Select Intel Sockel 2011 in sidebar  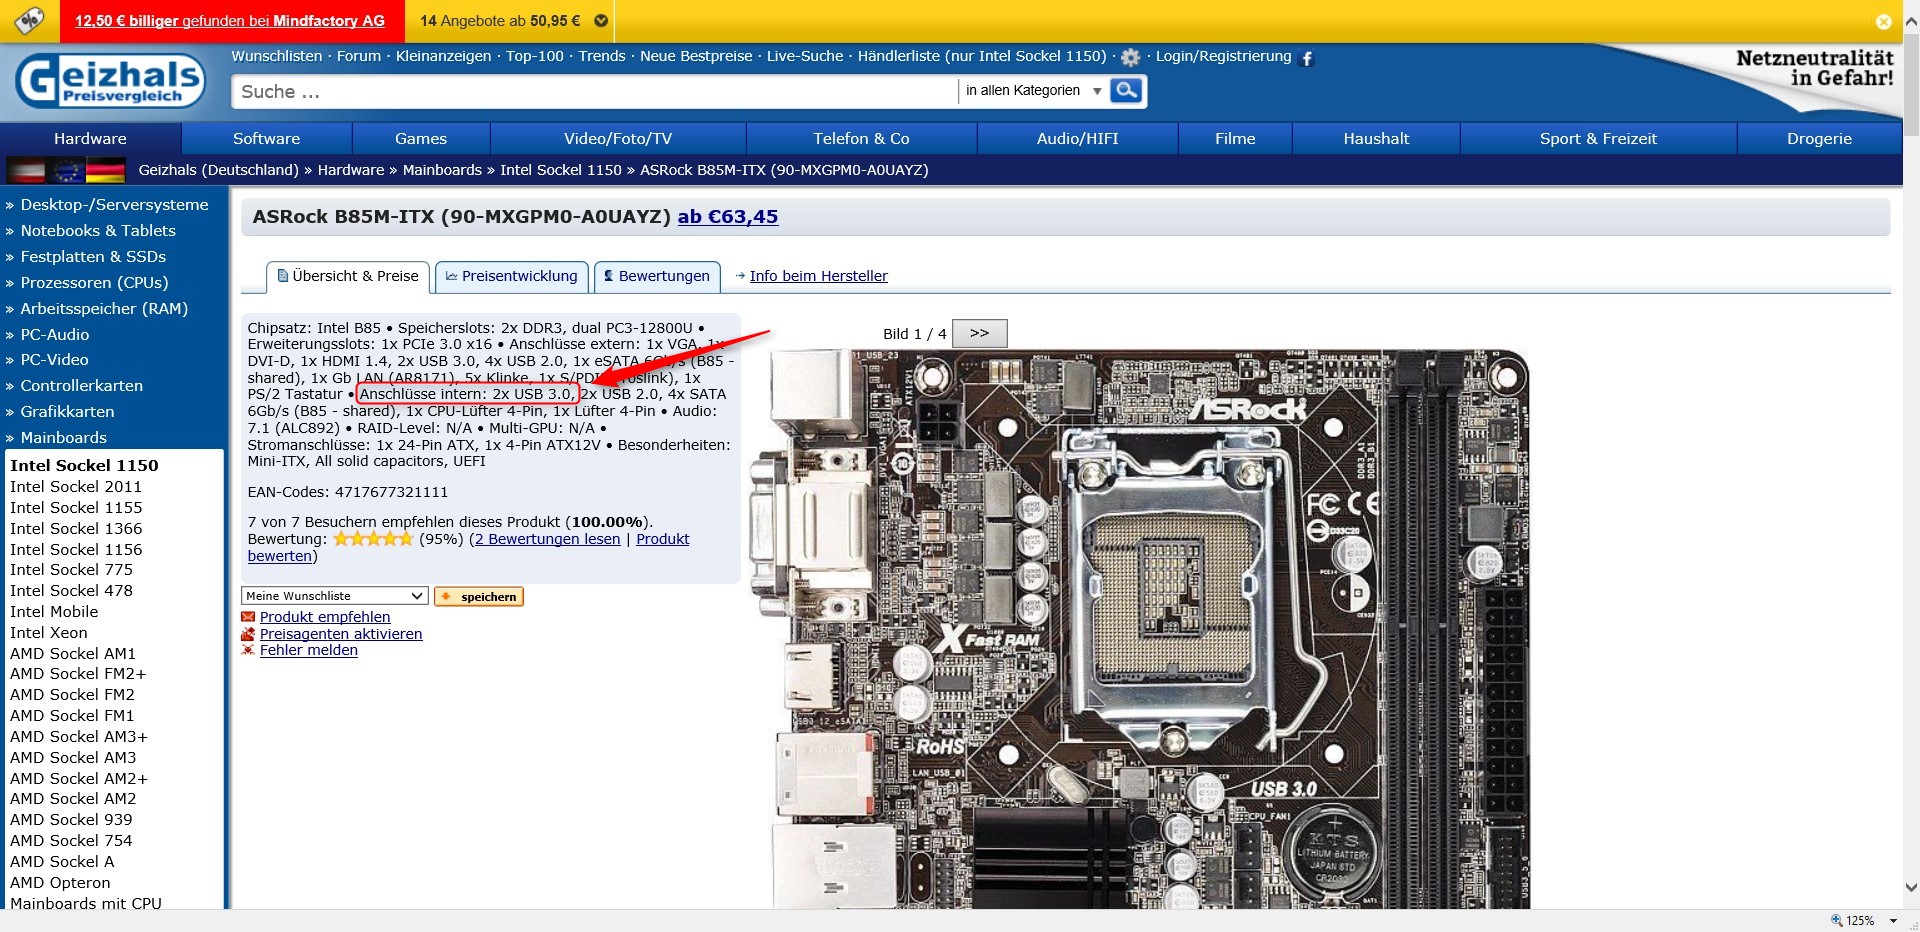pyautogui.click(x=76, y=487)
